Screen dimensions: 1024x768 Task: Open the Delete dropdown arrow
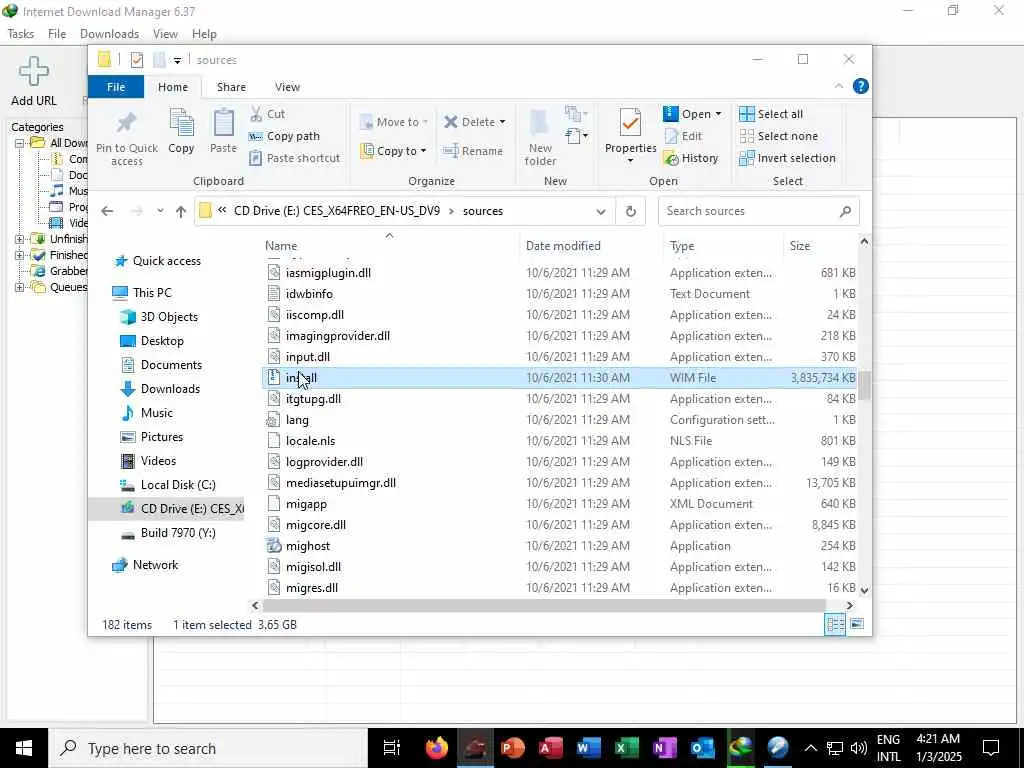[x=502, y=122]
